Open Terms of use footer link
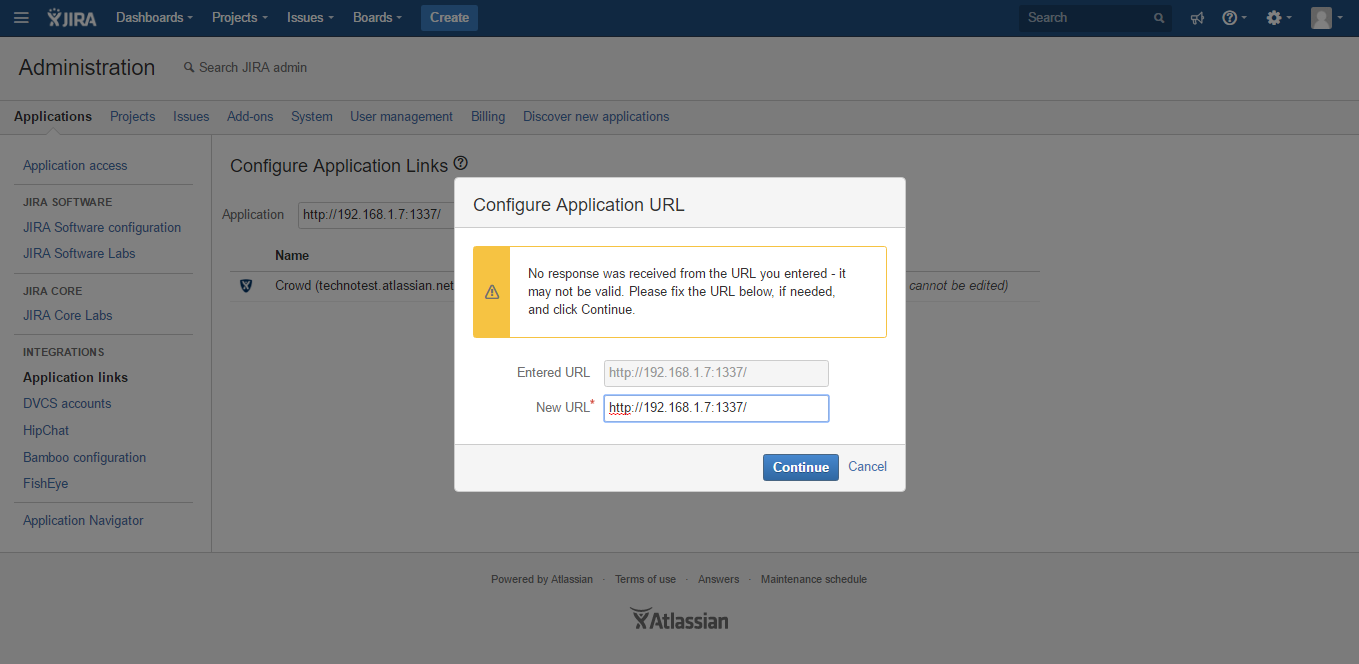The image size is (1359, 664). (645, 580)
